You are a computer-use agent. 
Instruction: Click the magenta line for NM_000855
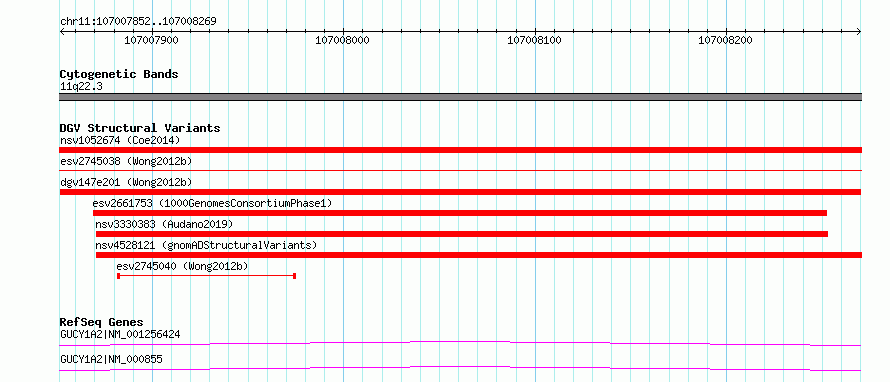click(x=460, y=368)
